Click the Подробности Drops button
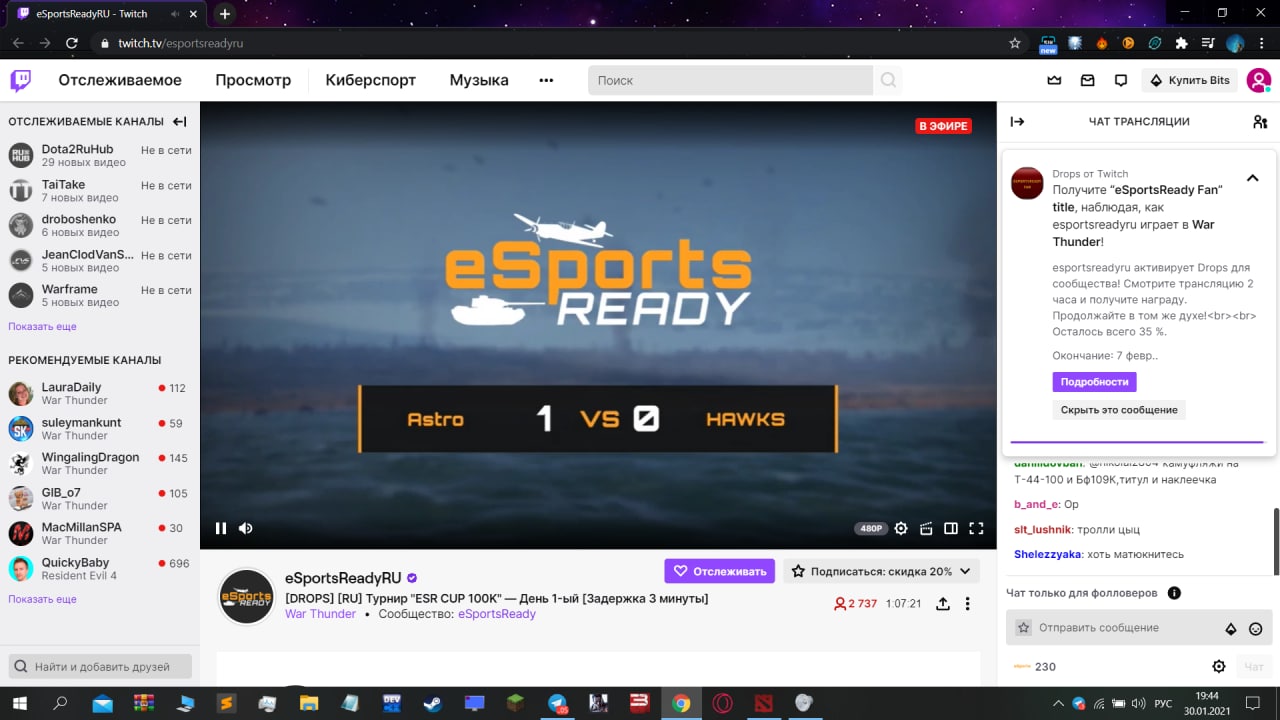1280x720 pixels. point(1094,382)
